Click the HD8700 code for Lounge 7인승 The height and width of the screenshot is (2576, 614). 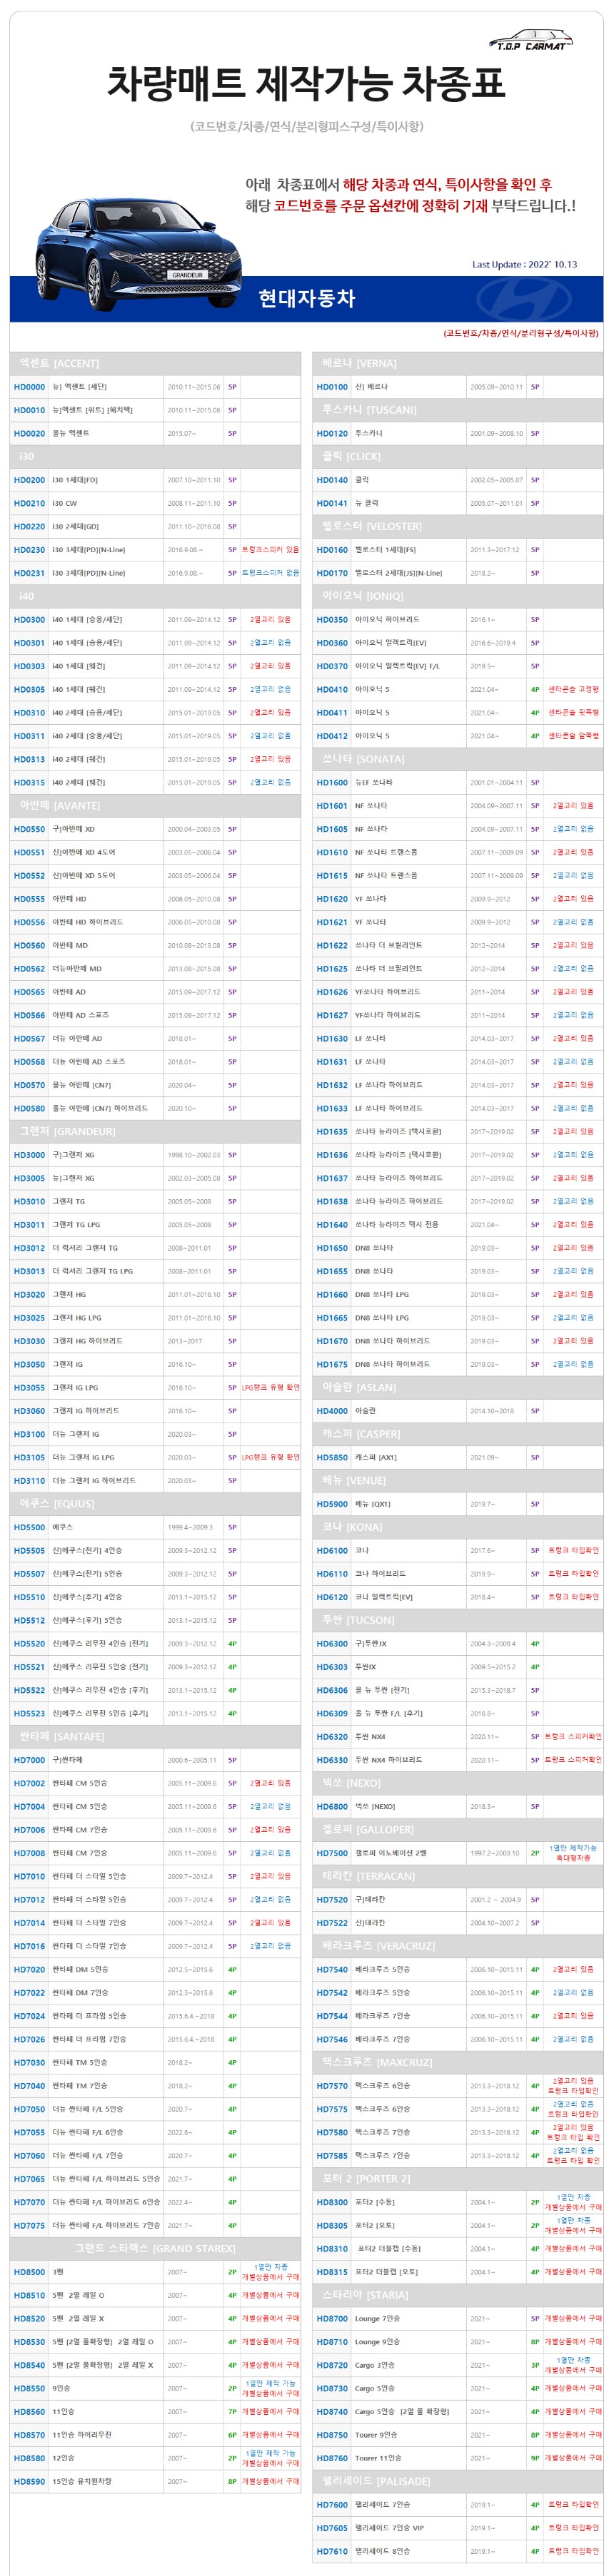tap(332, 2318)
